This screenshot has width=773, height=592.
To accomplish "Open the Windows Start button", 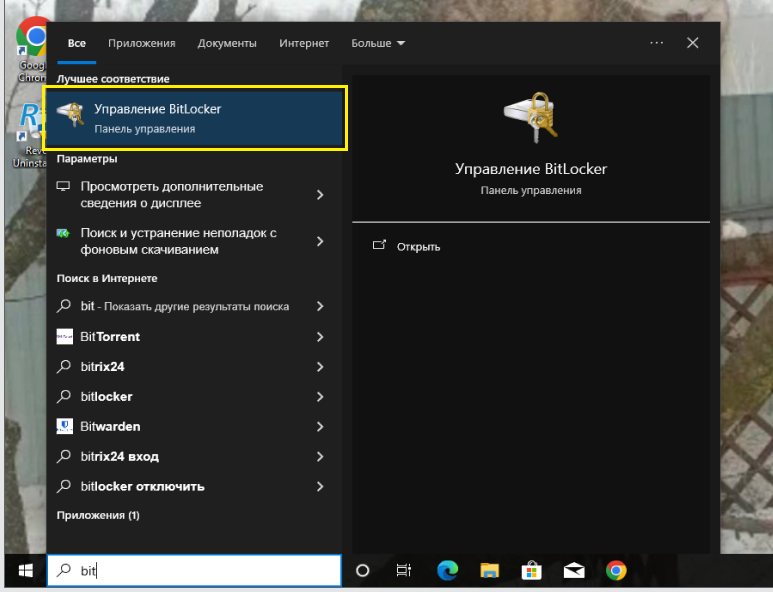I will (x=26, y=570).
